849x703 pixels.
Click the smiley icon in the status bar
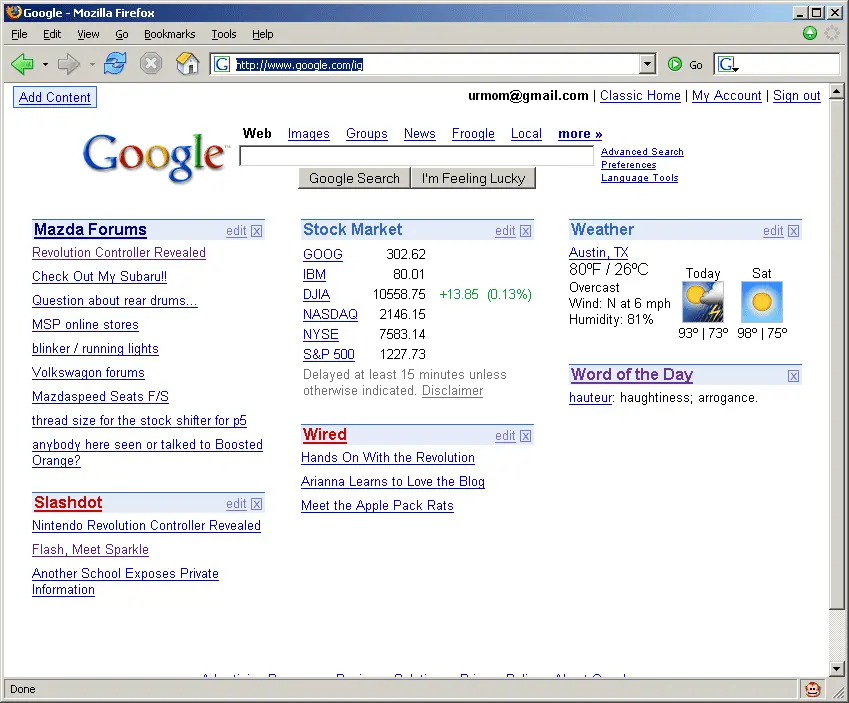813,689
